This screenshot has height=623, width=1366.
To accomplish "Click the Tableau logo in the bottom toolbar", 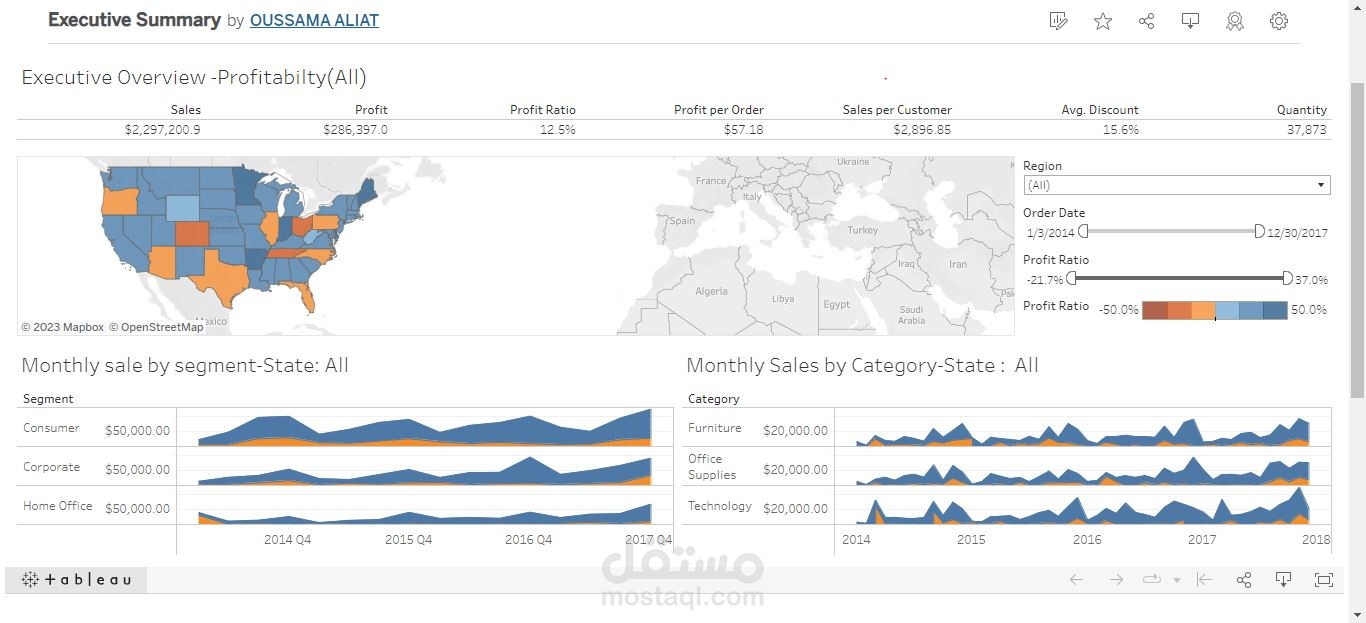I will click(x=76, y=579).
